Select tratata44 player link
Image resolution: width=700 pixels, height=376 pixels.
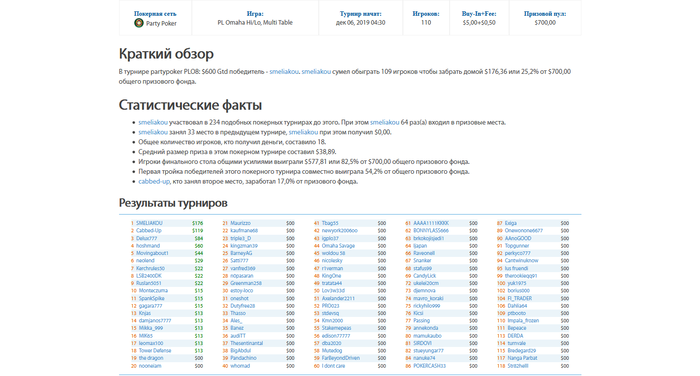coord(332,283)
